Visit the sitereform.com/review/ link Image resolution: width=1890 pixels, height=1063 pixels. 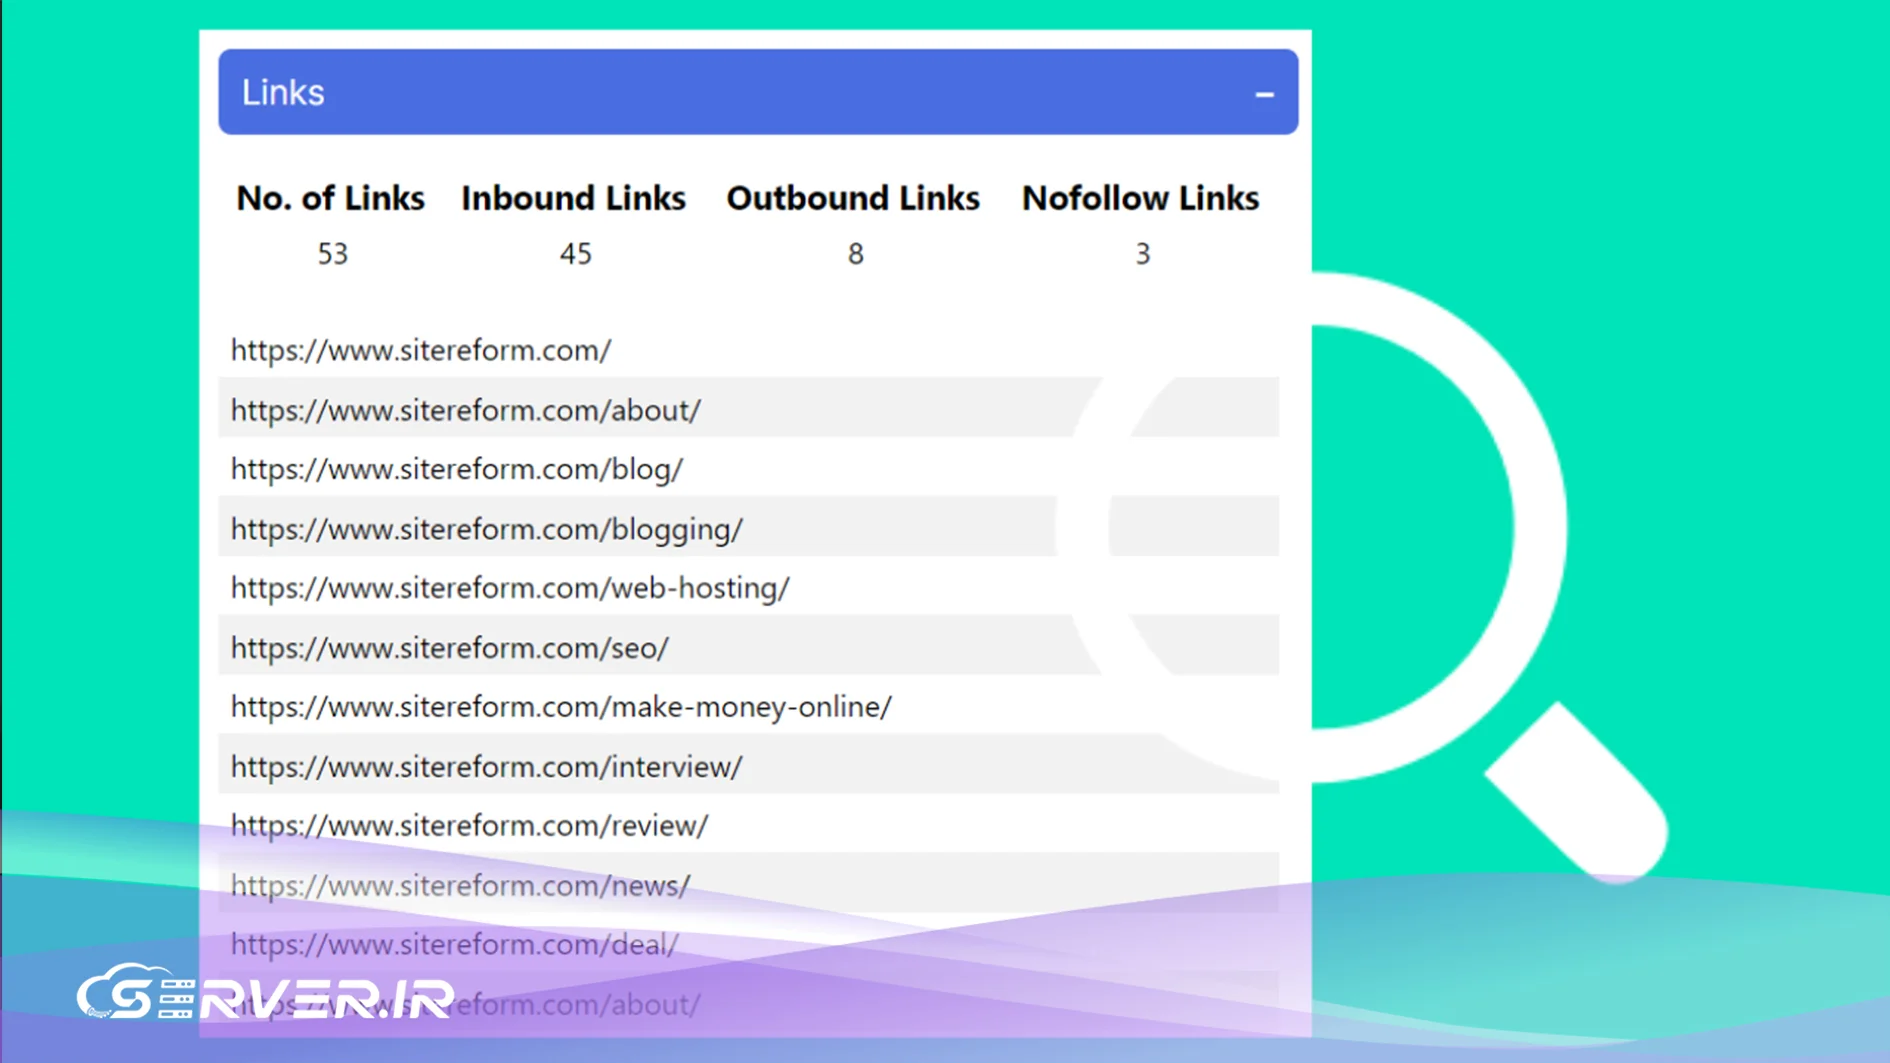tap(469, 826)
